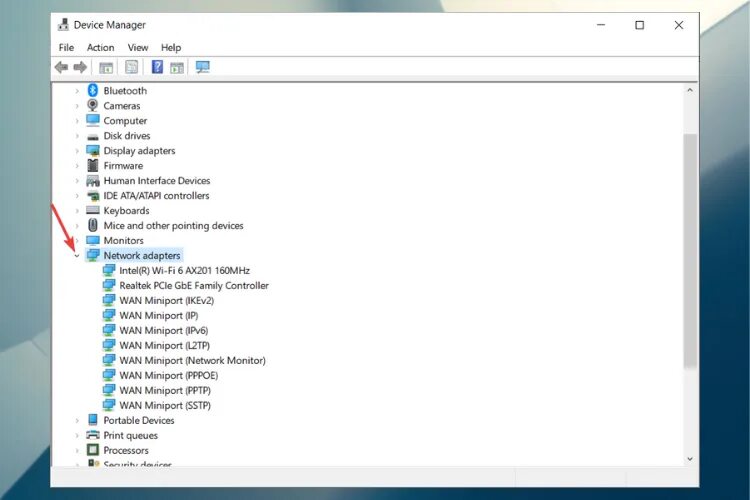Select WAN Miniport (IKEv2)
Image resolution: width=750 pixels, height=500 pixels.
click(166, 300)
